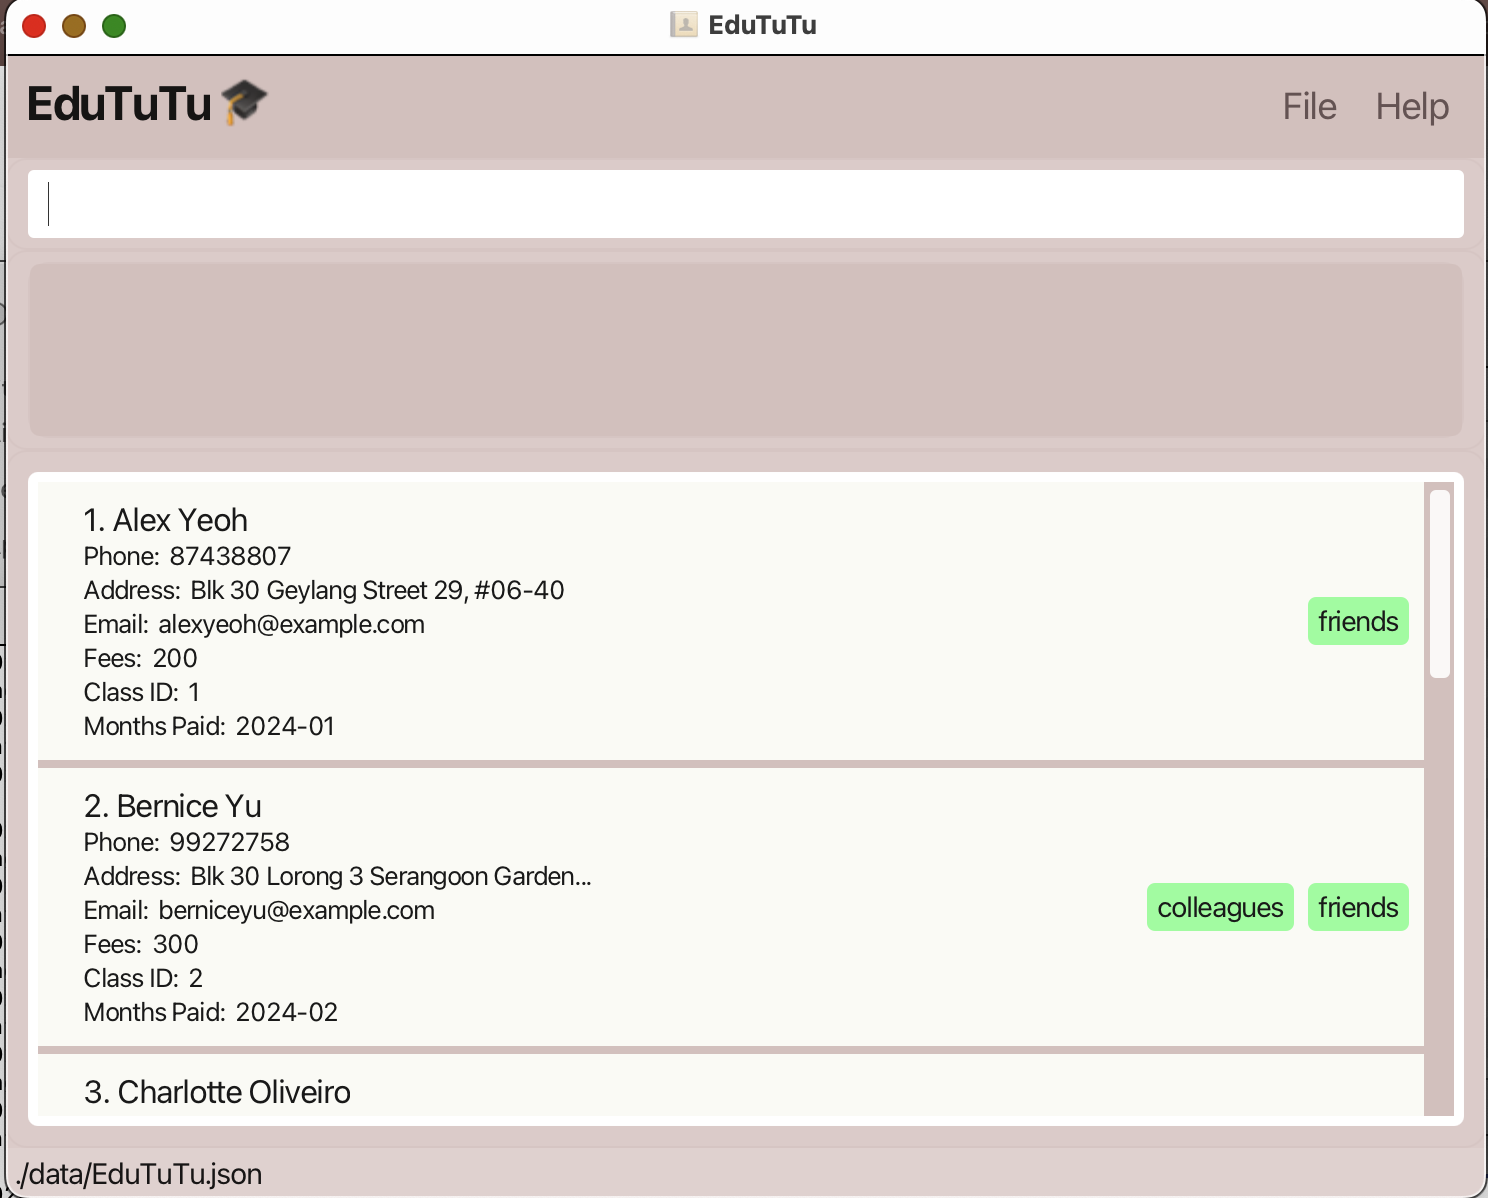
Task: Click address Blk 30 Geylang Street 29
Action: (x=377, y=590)
